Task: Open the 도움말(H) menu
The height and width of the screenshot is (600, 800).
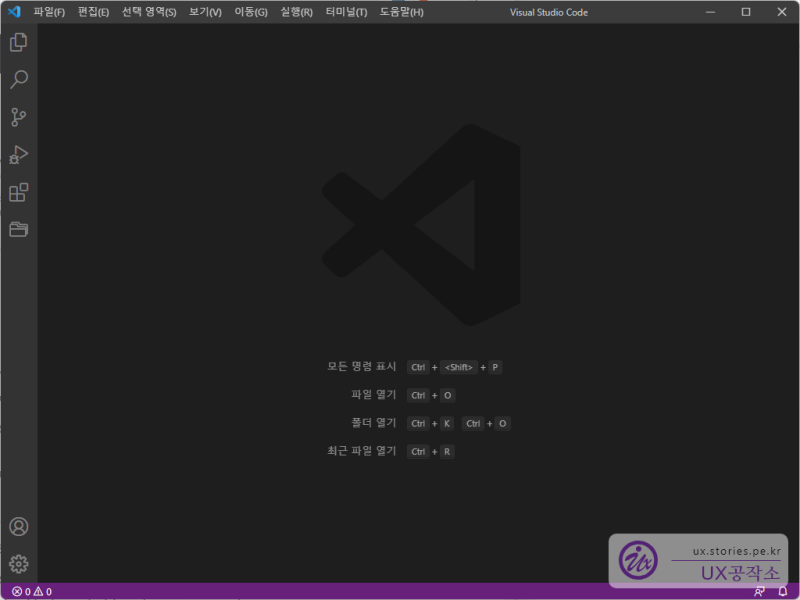Action: [402, 12]
